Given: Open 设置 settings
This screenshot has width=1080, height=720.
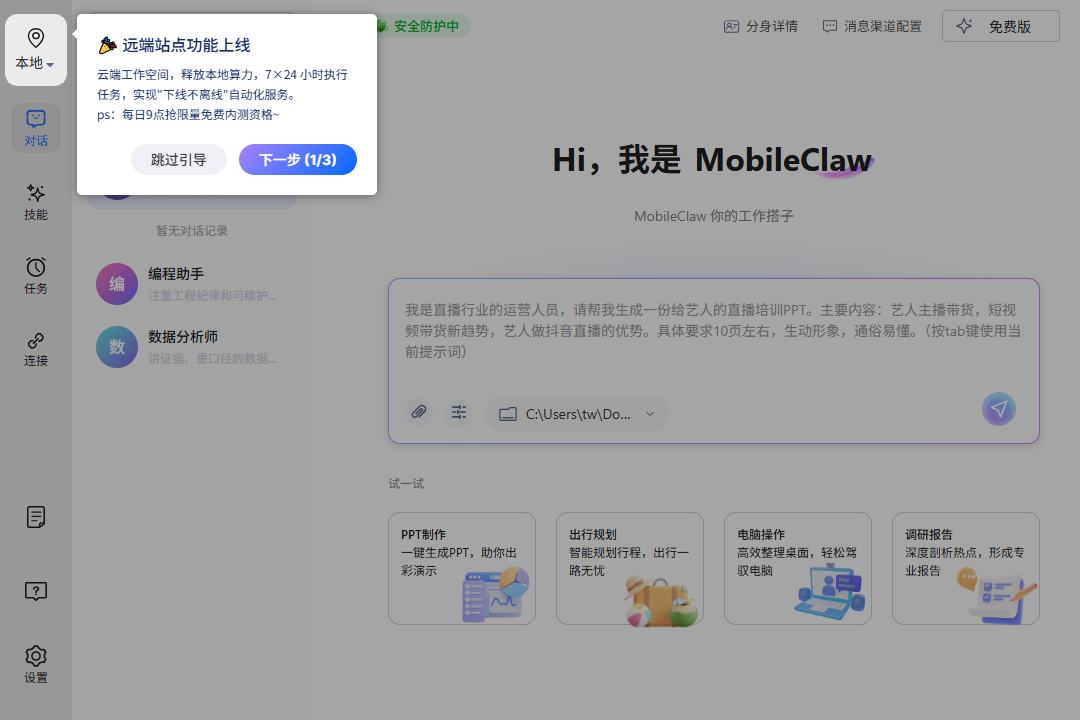Looking at the screenshot, I should (x=36, y=664).
